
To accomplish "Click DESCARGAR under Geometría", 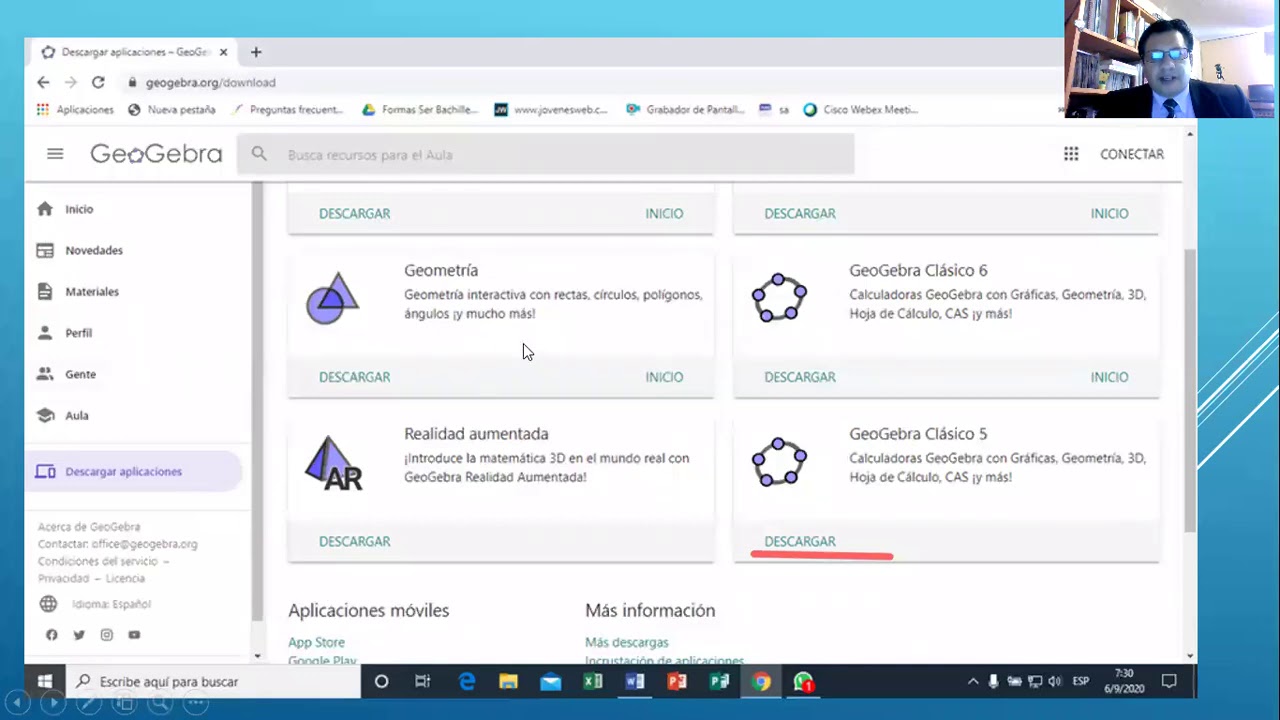I will (x=354, y=377).
